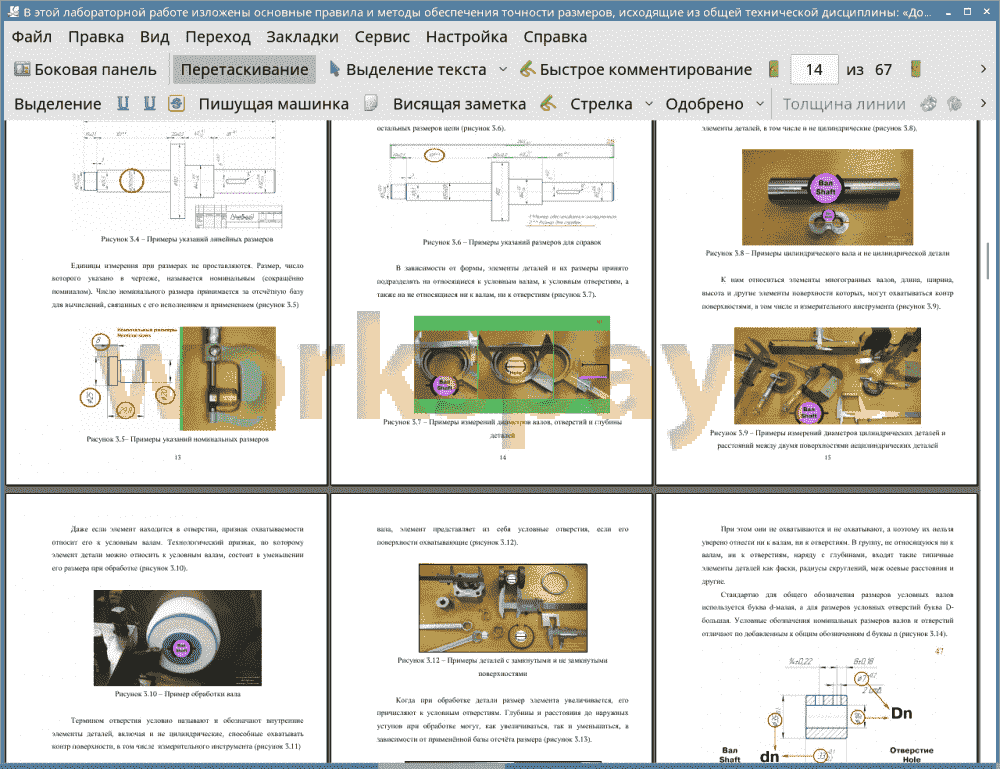Go to the previous page icon
Viewport: 1000px width, 769px height.
click(774, 70)
